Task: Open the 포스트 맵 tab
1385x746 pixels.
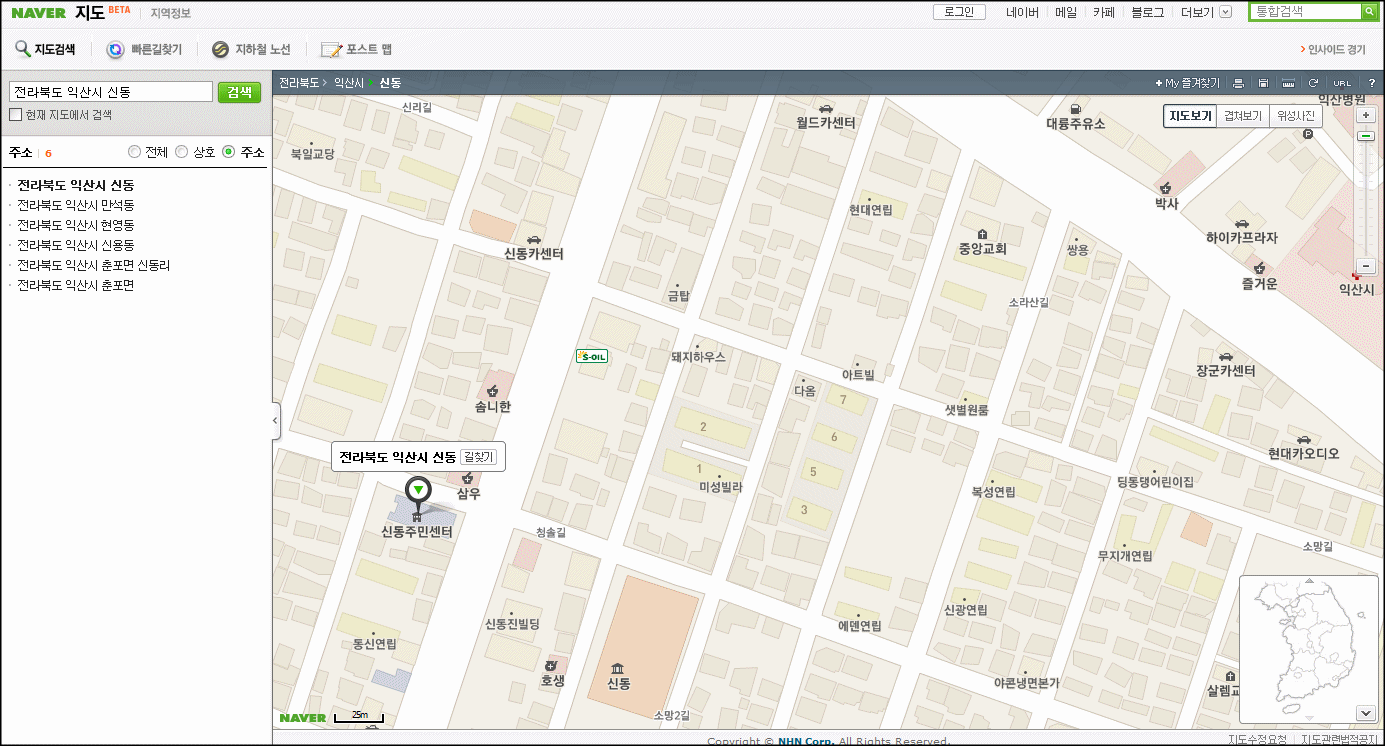Action: click(x=356, y=49)
